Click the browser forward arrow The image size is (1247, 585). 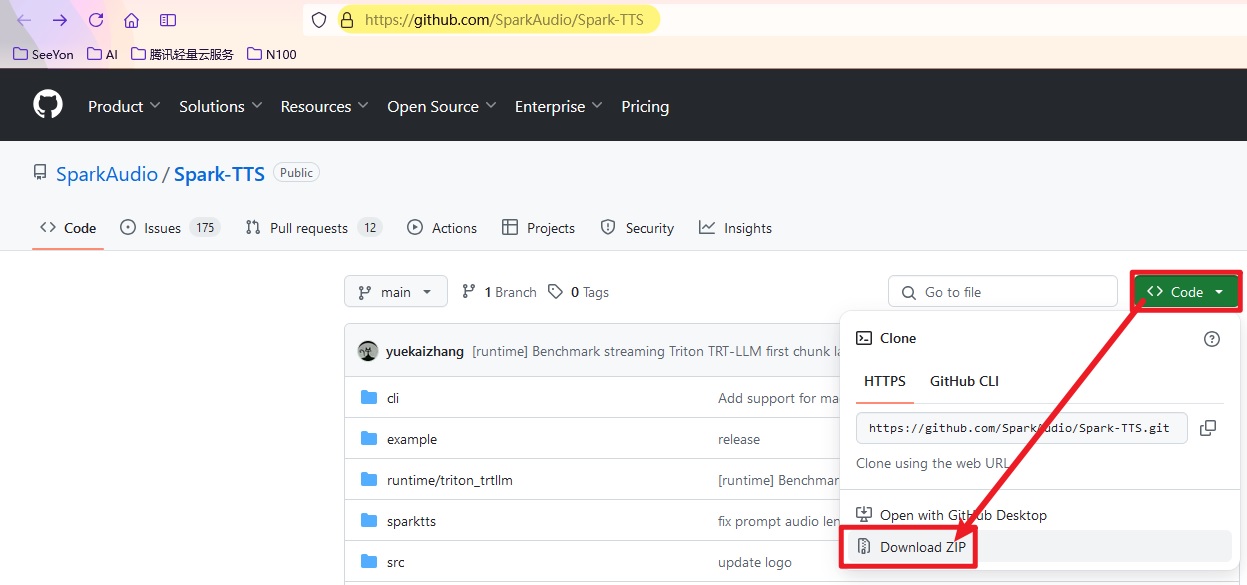pos(60,20)
